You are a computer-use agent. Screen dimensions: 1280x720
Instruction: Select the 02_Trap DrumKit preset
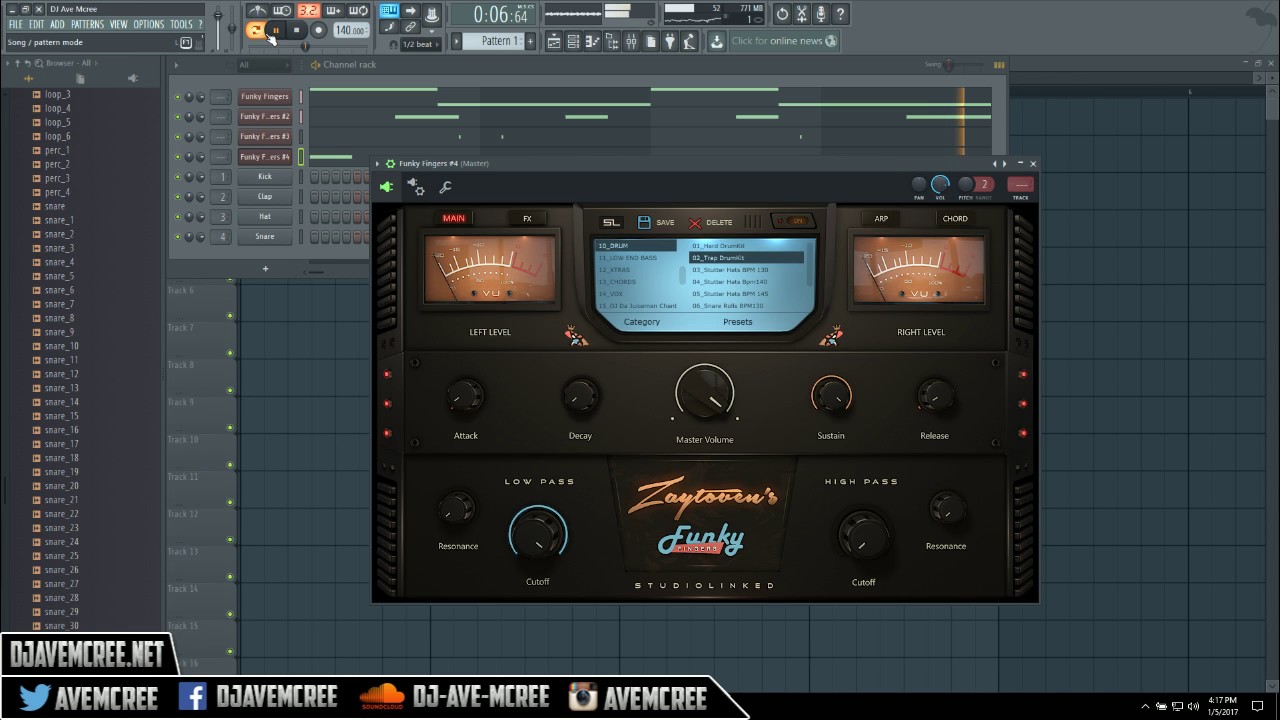[x=740, y=257]
